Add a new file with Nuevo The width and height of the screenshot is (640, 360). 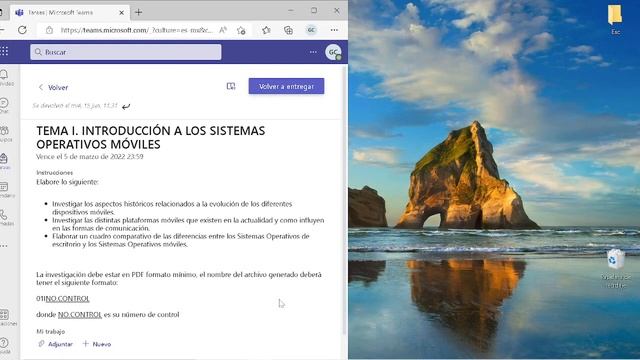tap(97, 344)
